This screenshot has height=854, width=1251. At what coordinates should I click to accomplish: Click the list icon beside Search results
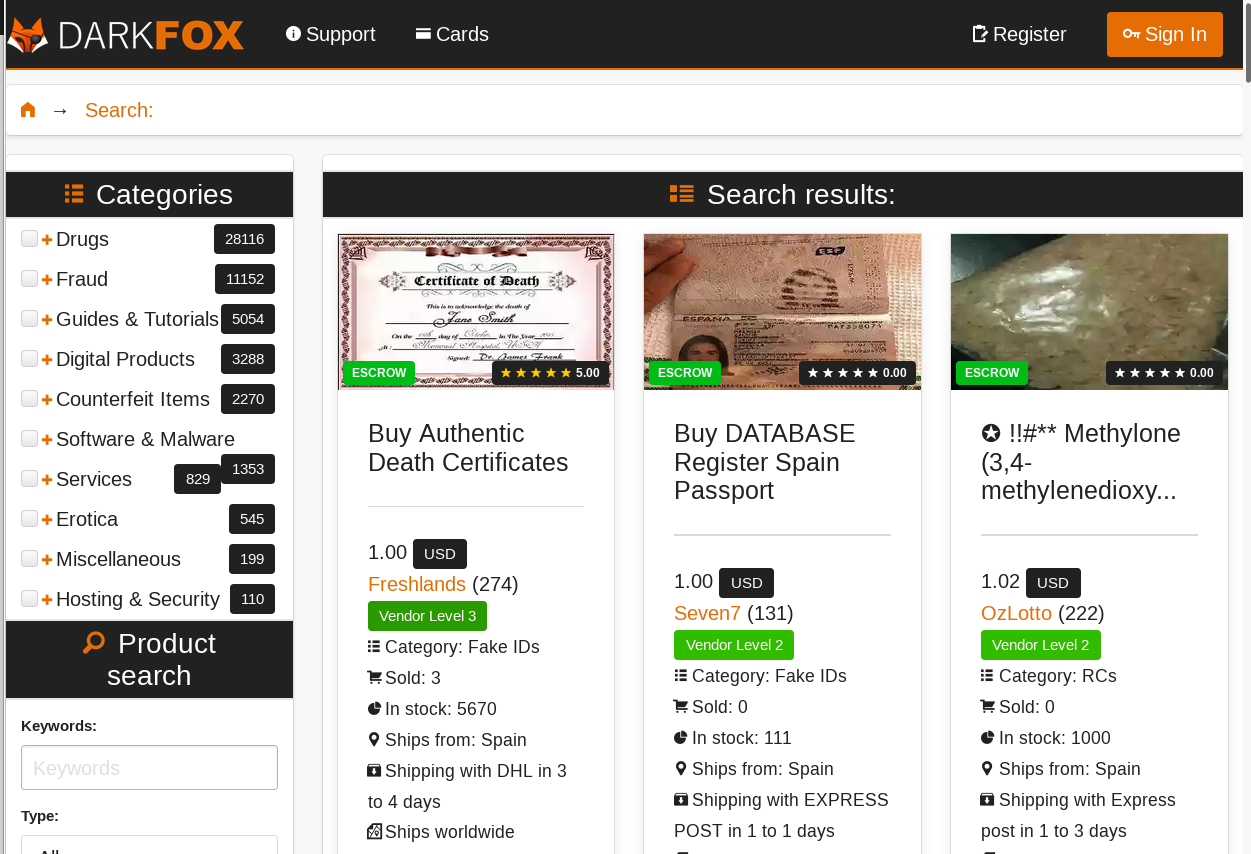681,194
